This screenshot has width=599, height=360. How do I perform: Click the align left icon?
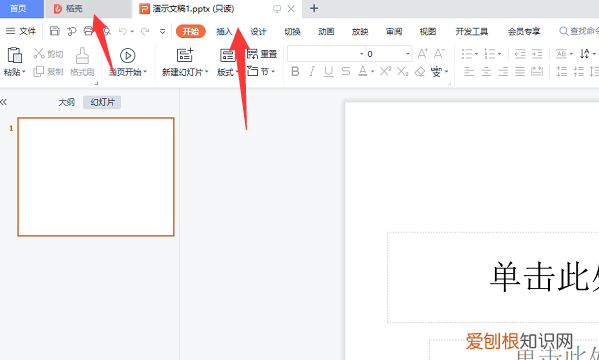tap(469, 71)
